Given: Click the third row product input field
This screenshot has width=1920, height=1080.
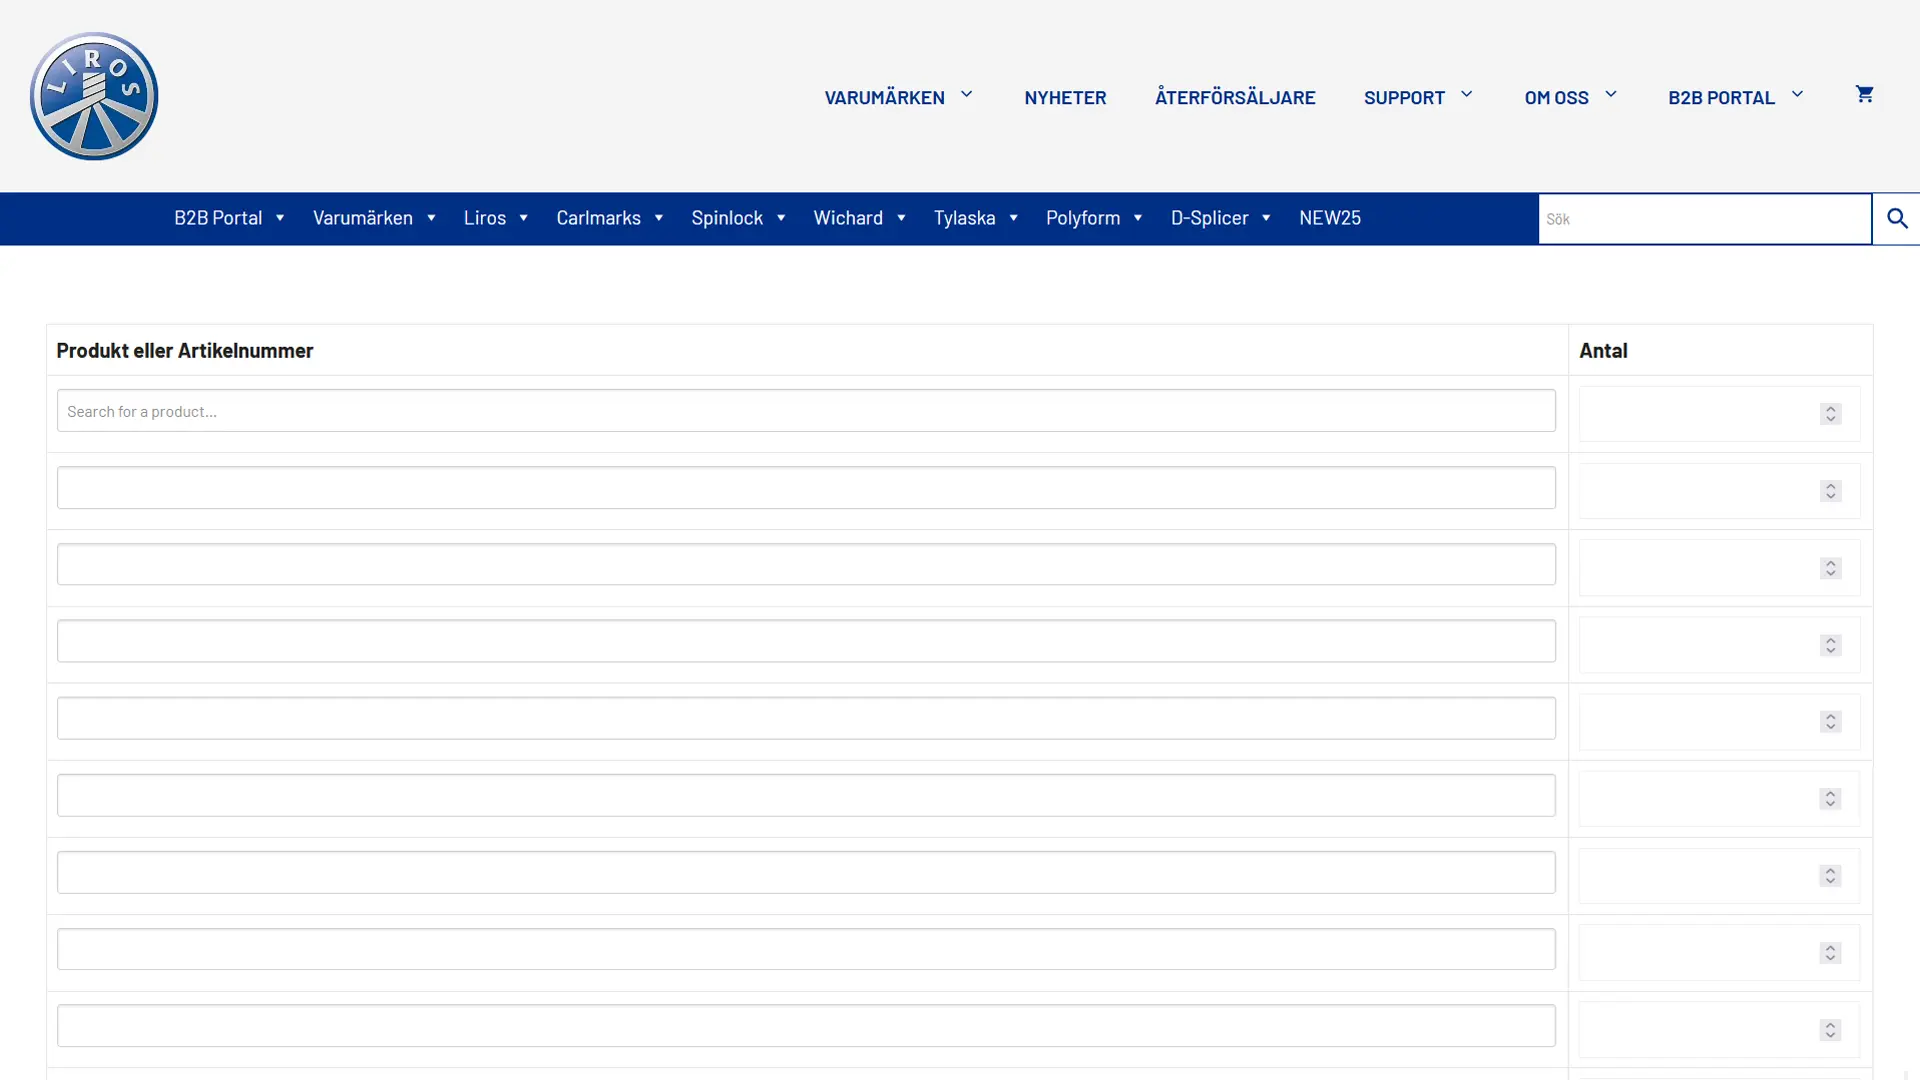Looking at the screenshot, I should 805,565.
